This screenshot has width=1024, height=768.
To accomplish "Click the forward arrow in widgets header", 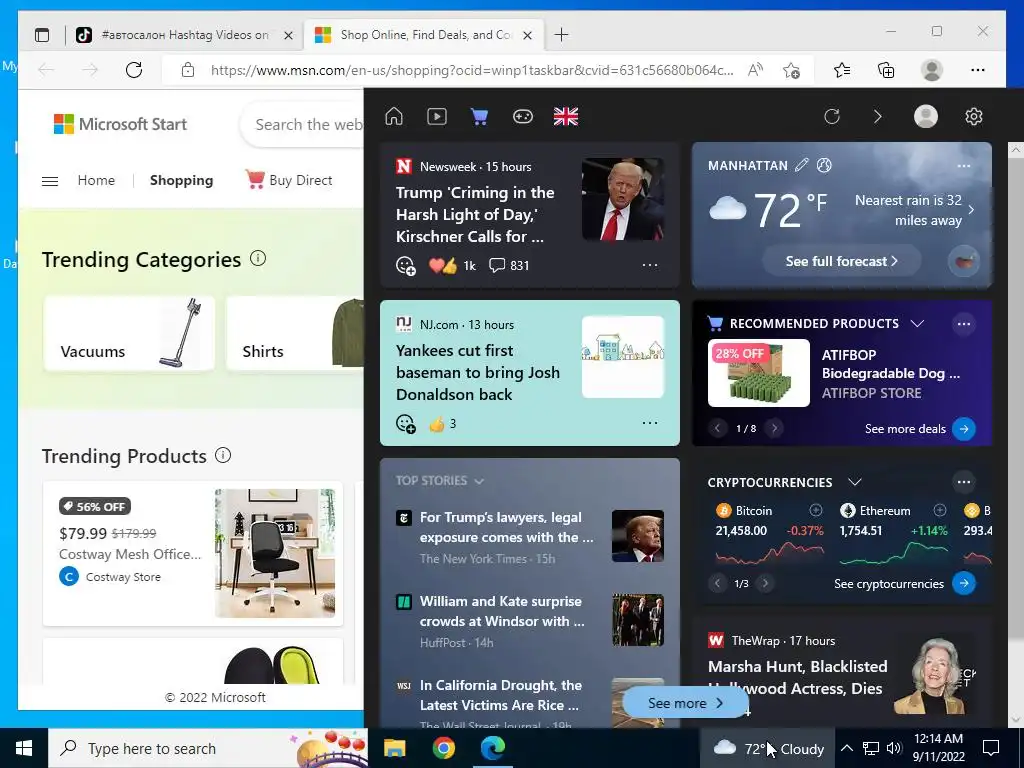I will pyautogui.click(x=878, y=117).
